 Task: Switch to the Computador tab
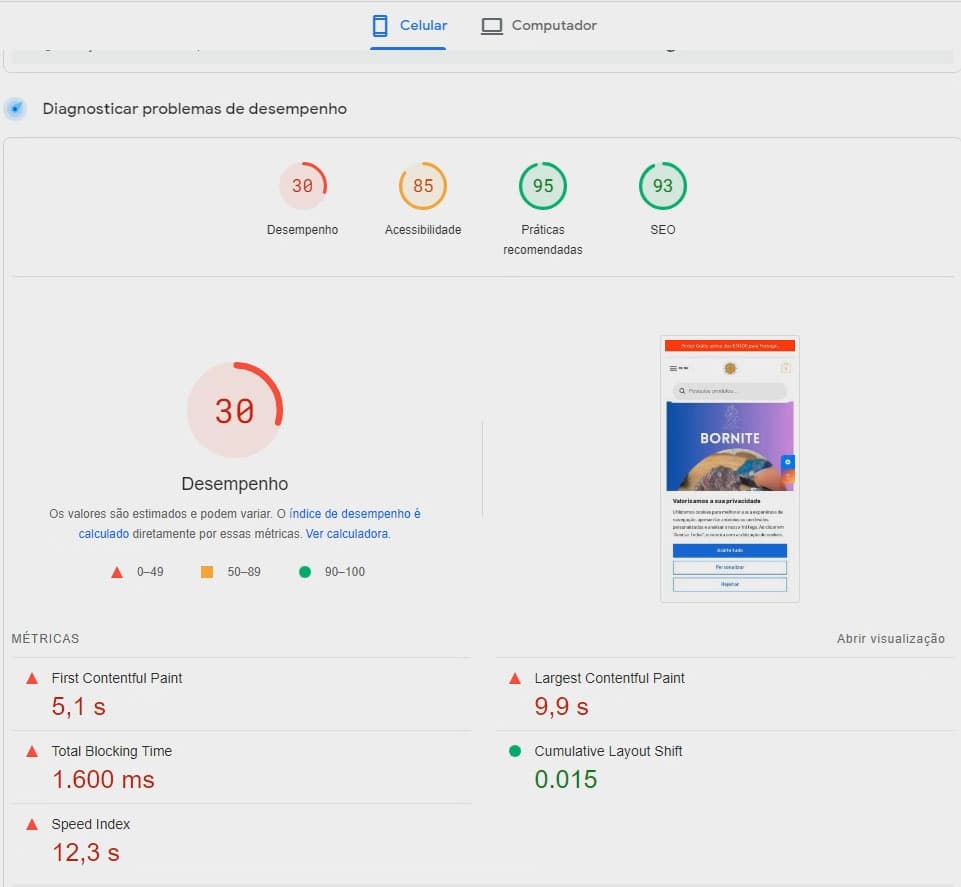[538, 25]
